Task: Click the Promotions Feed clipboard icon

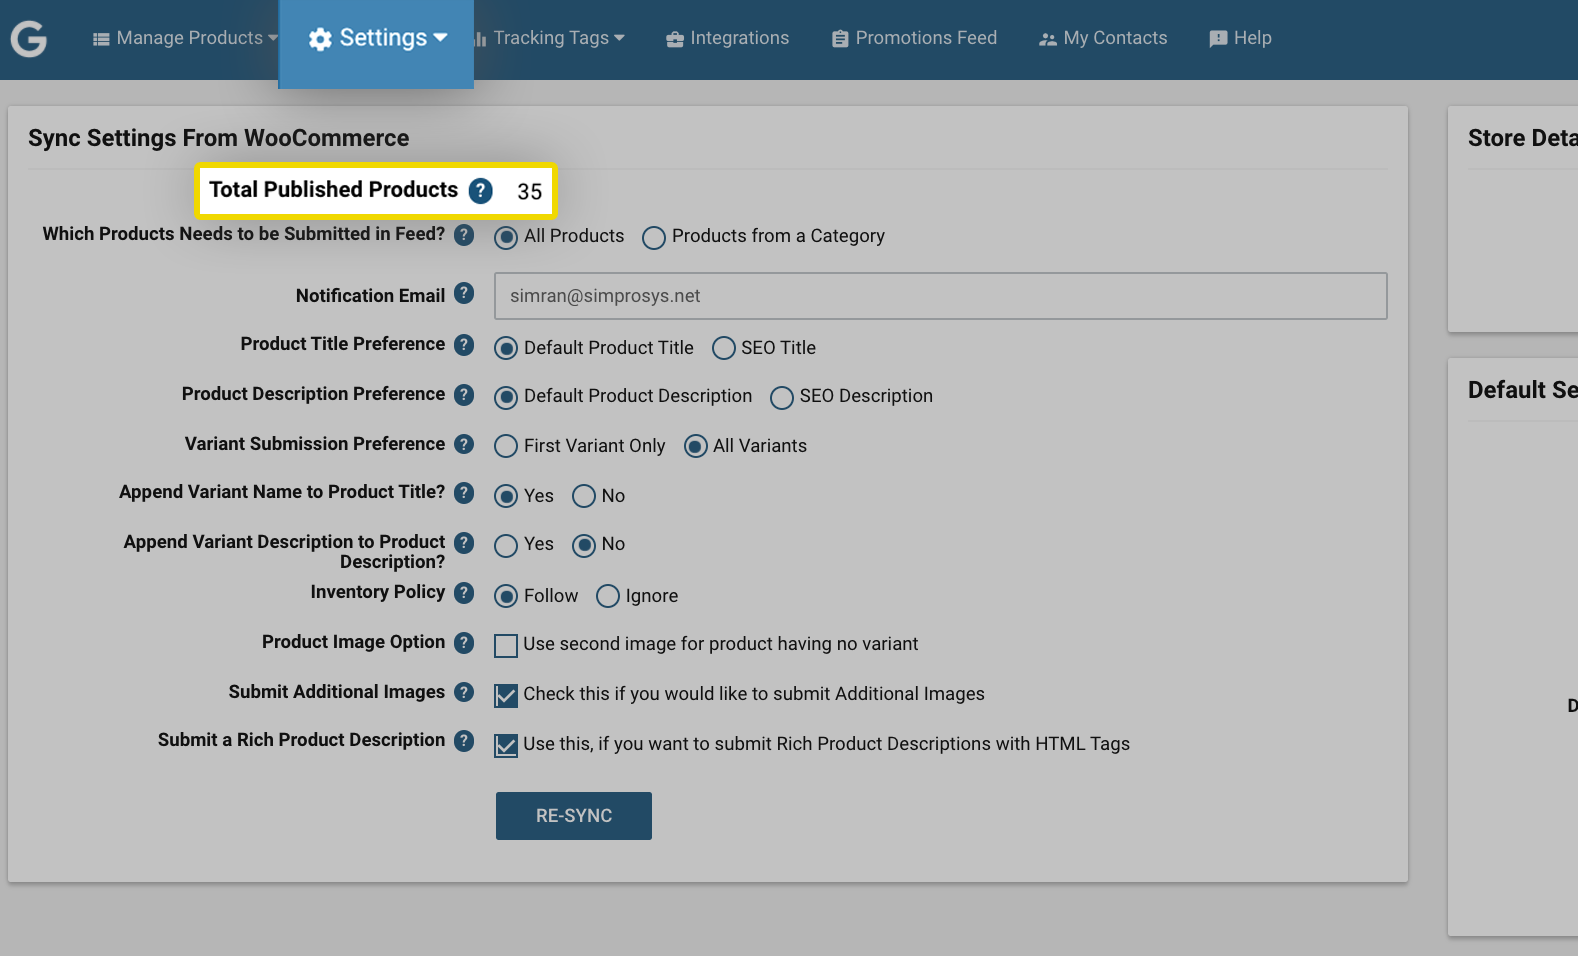Action: tap(840, 39)
